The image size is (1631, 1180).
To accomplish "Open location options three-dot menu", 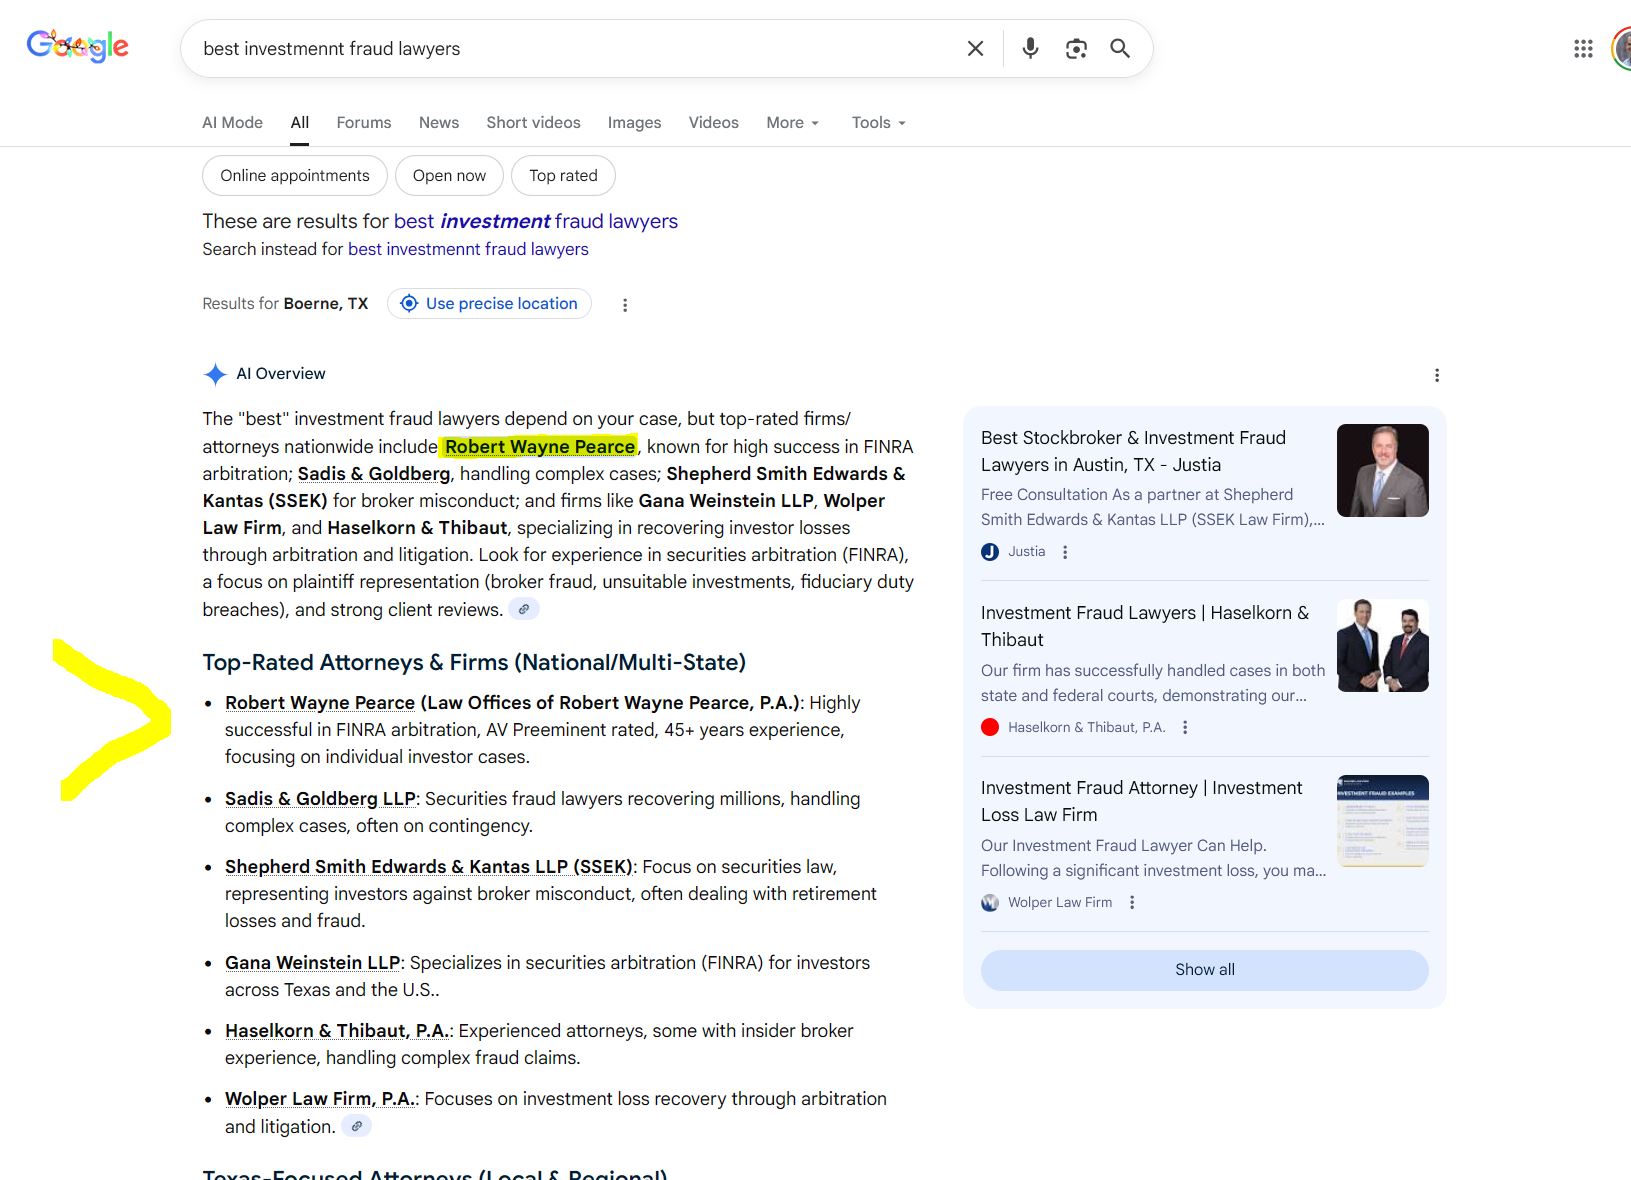I will [625, 305].
